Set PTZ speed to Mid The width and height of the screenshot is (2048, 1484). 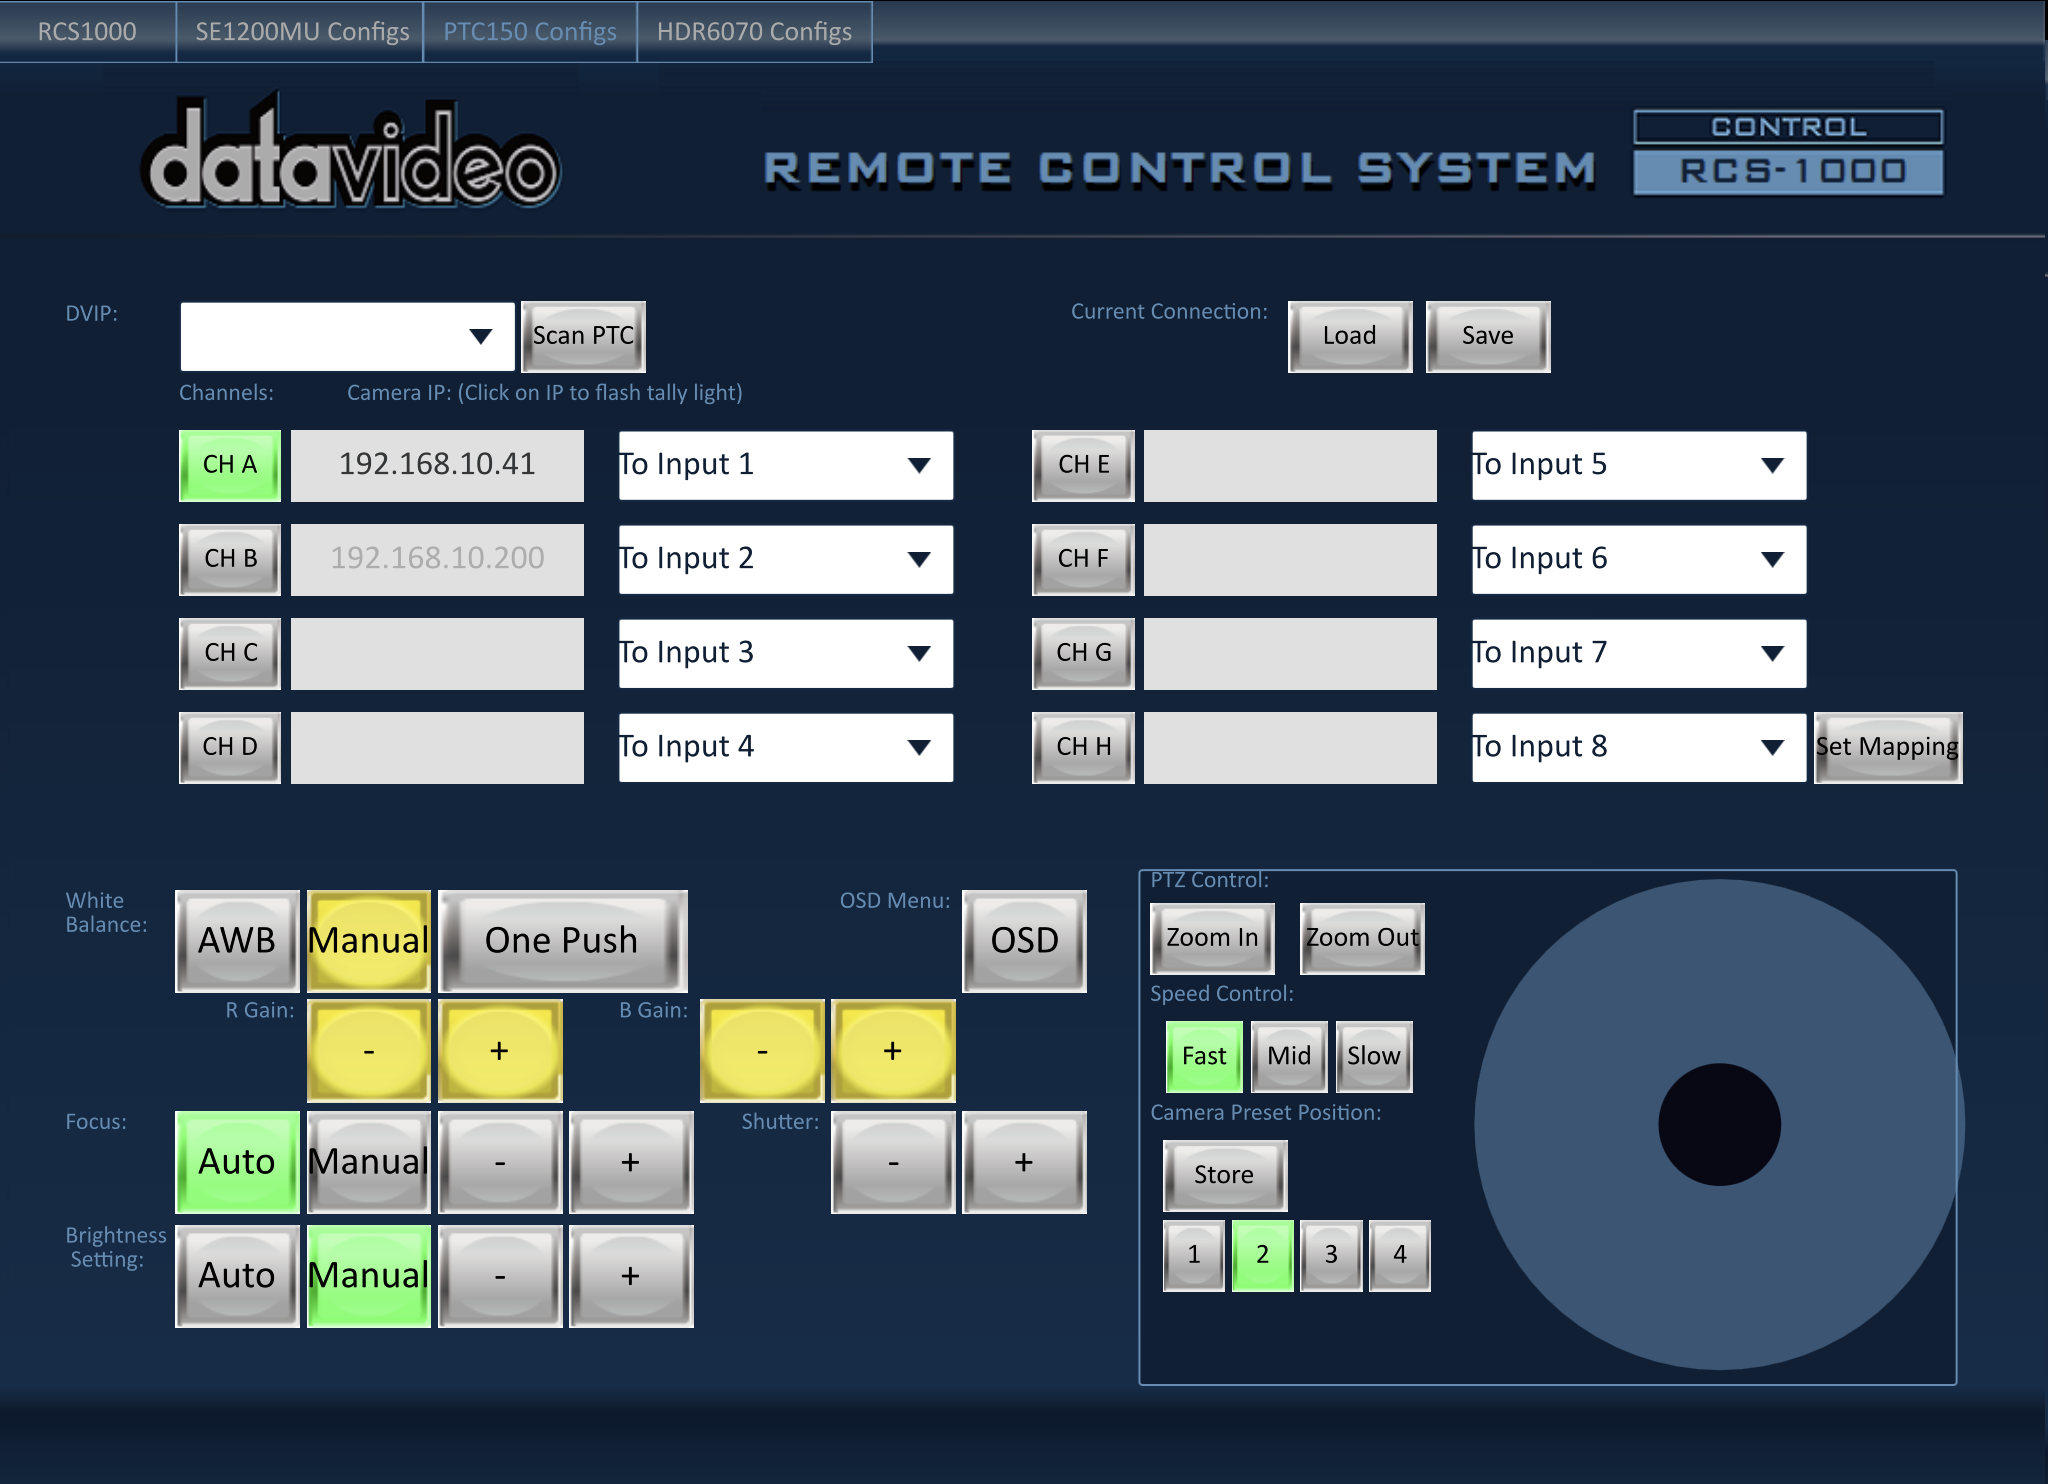1289,1056
